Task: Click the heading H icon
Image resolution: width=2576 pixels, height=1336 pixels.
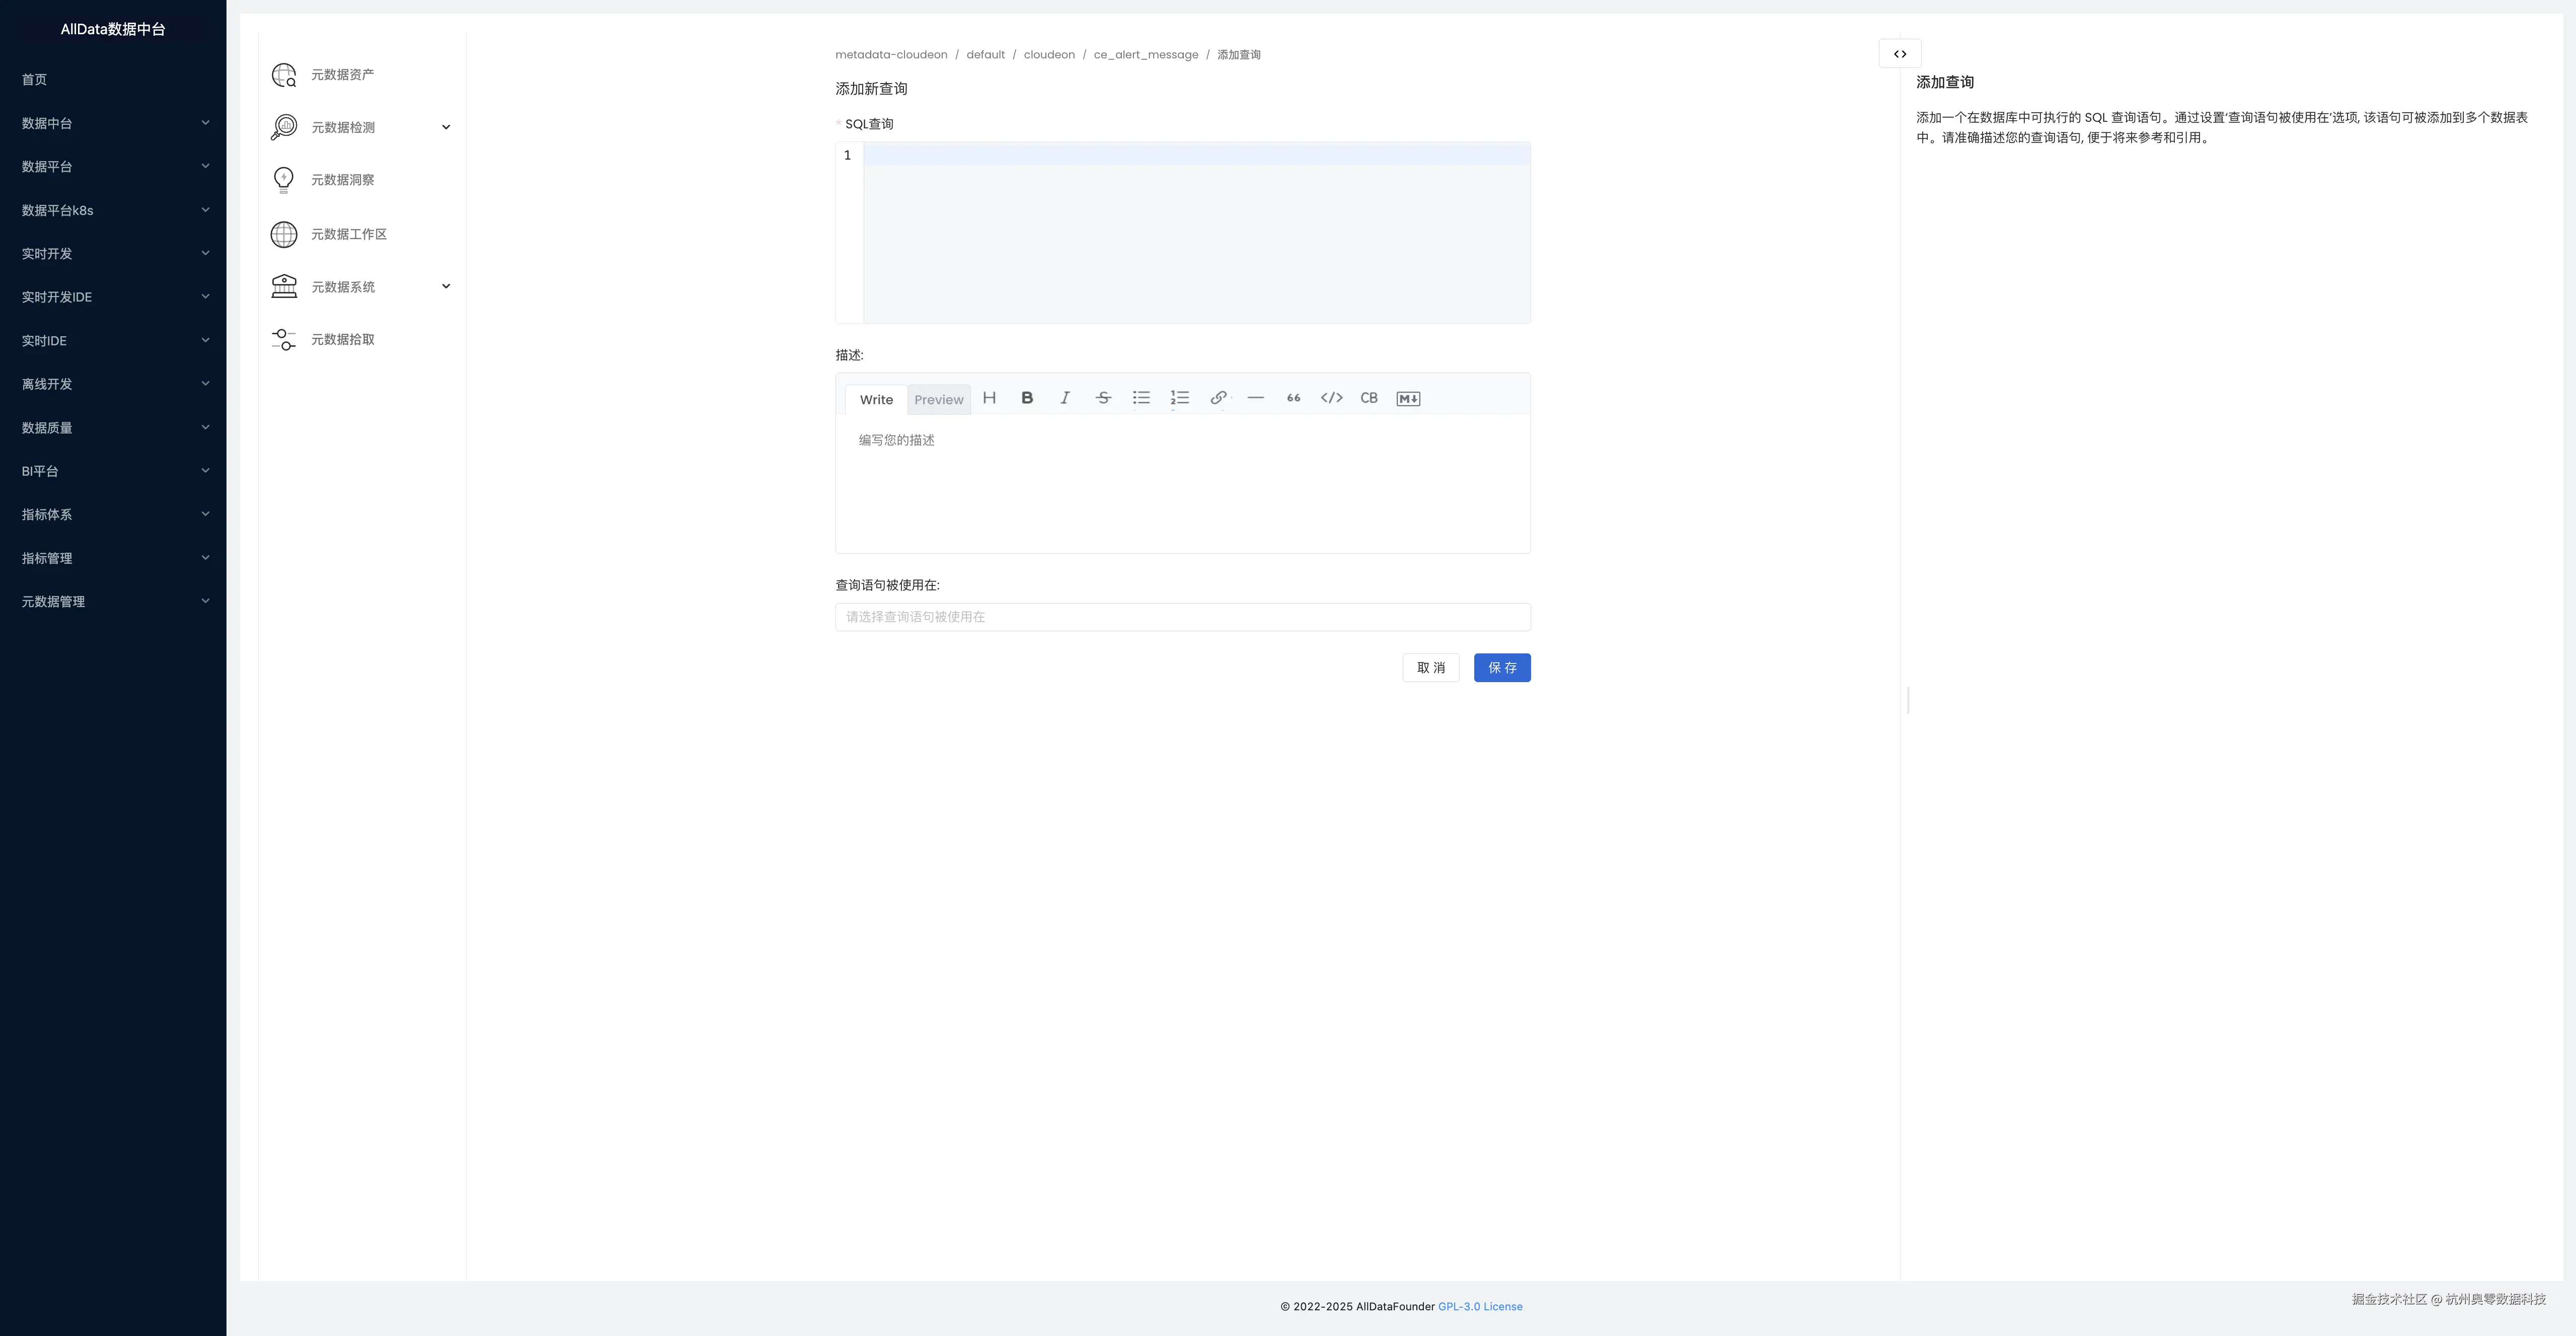Action: click(989, 398)
